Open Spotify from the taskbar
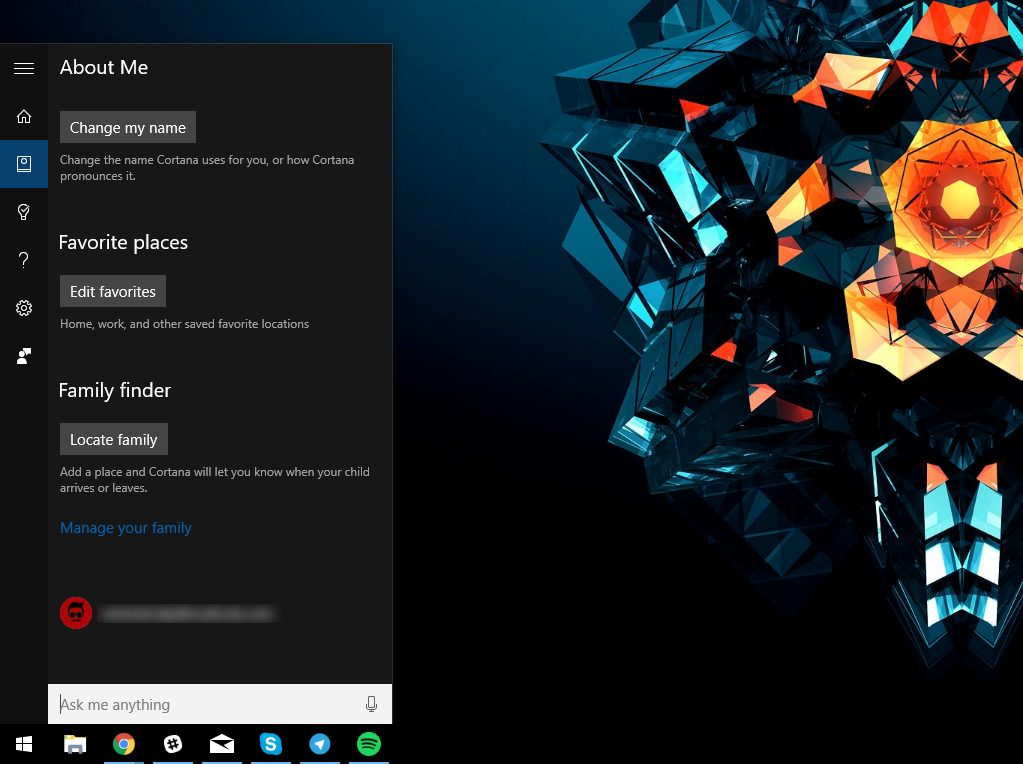 [x=369, y=744]
